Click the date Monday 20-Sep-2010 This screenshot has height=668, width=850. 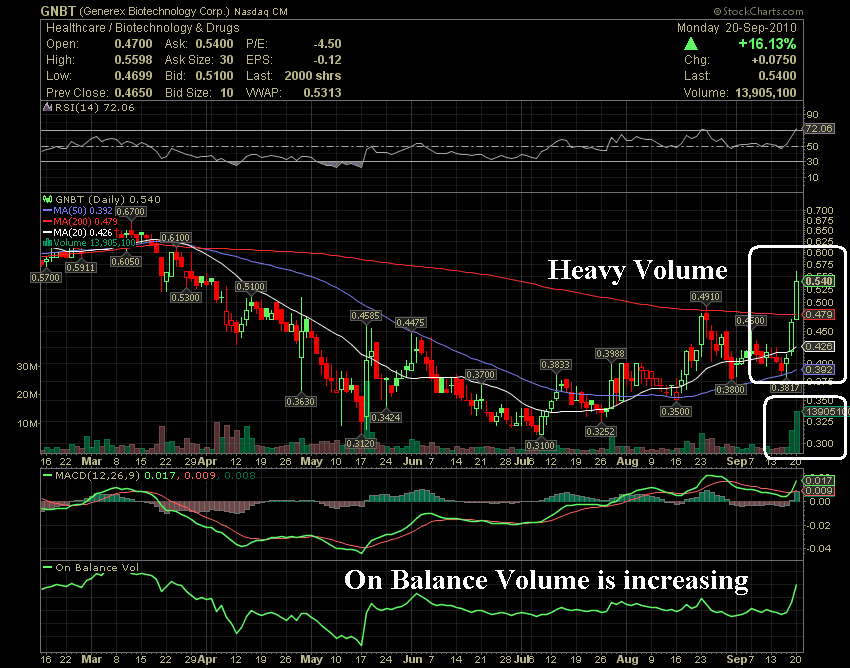pyautogui.click(x=737, y=28)
